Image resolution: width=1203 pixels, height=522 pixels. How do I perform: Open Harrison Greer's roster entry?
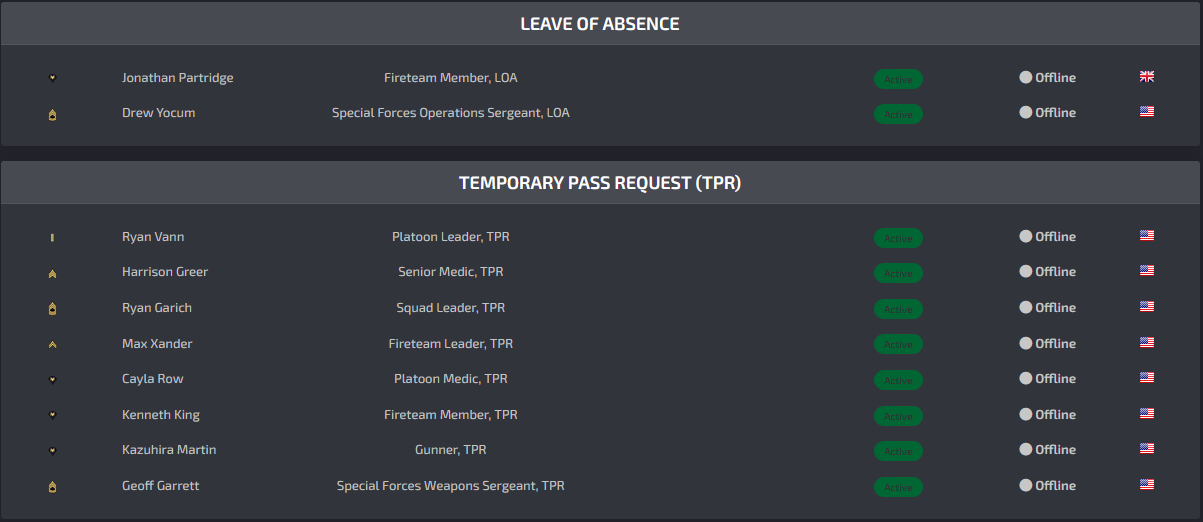(x=165, y=272)
